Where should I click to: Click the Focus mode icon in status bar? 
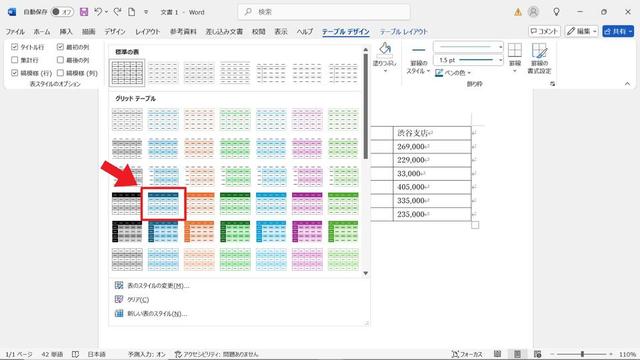coord(455,354)
